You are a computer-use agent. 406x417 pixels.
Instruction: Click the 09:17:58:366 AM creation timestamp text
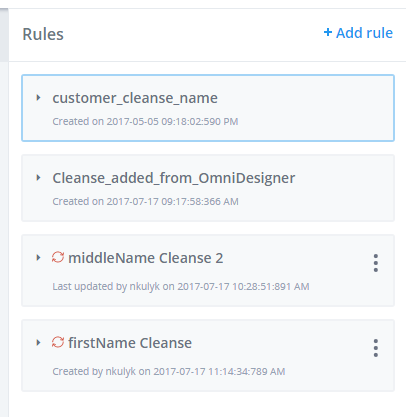[200, 201]
